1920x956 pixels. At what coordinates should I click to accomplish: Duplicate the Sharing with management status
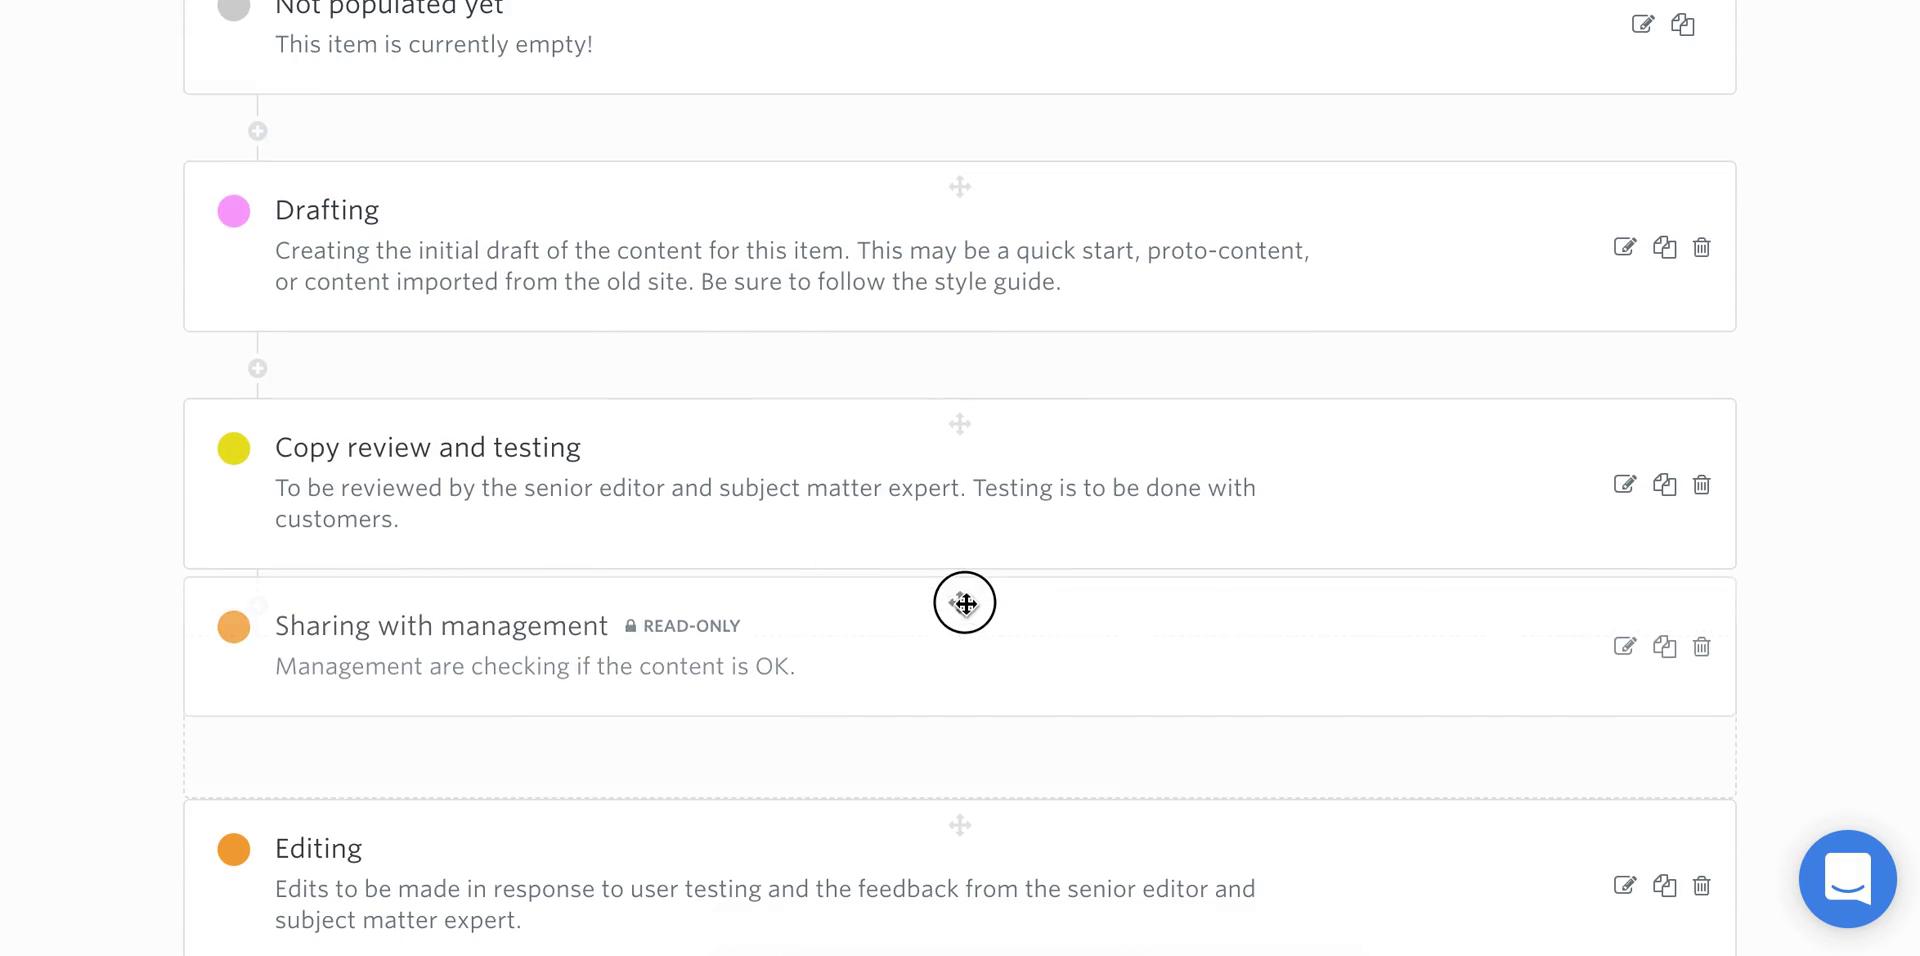click(1664, 647)
